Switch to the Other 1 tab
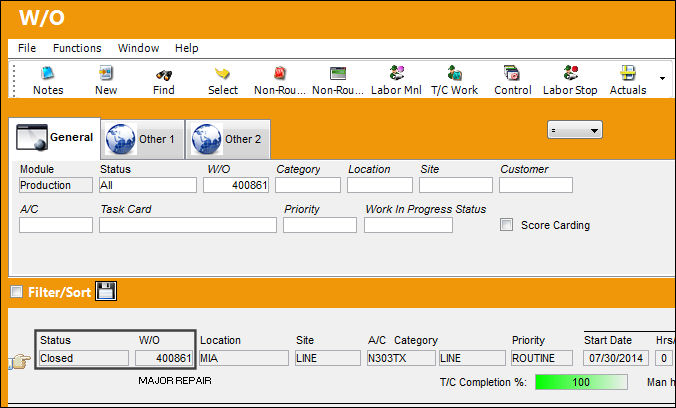The height and width of the screenshot is (408, 676). click(x=143, y=139)
